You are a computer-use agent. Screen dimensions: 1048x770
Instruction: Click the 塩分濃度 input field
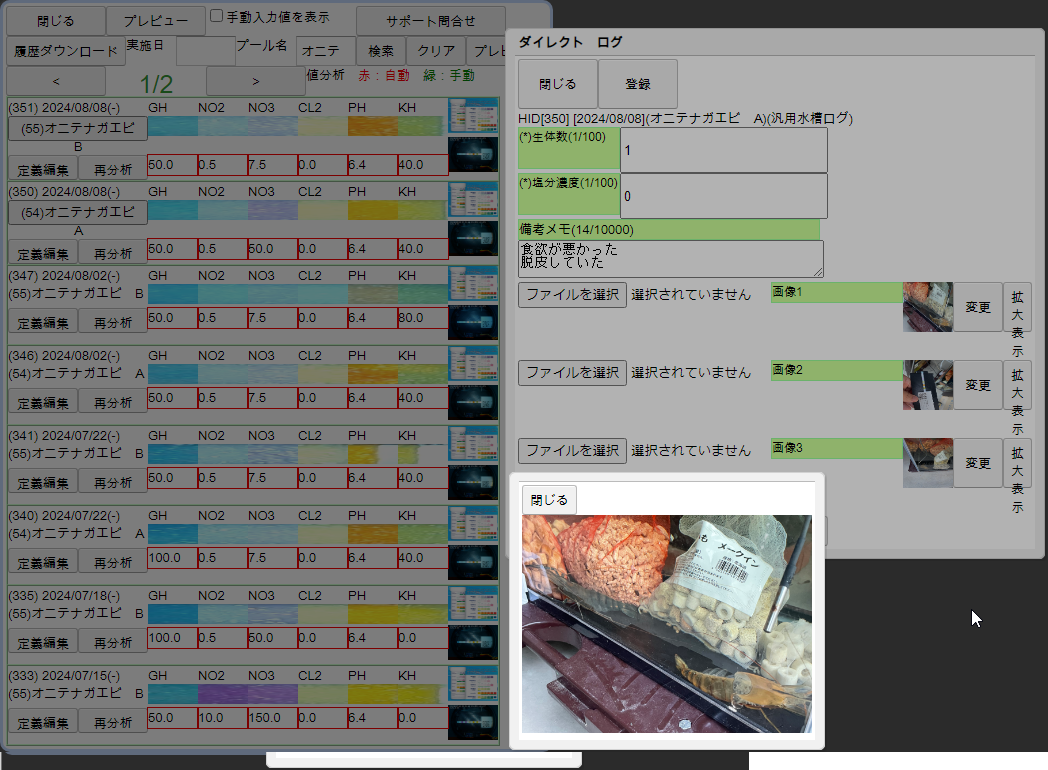pos(723,196)
